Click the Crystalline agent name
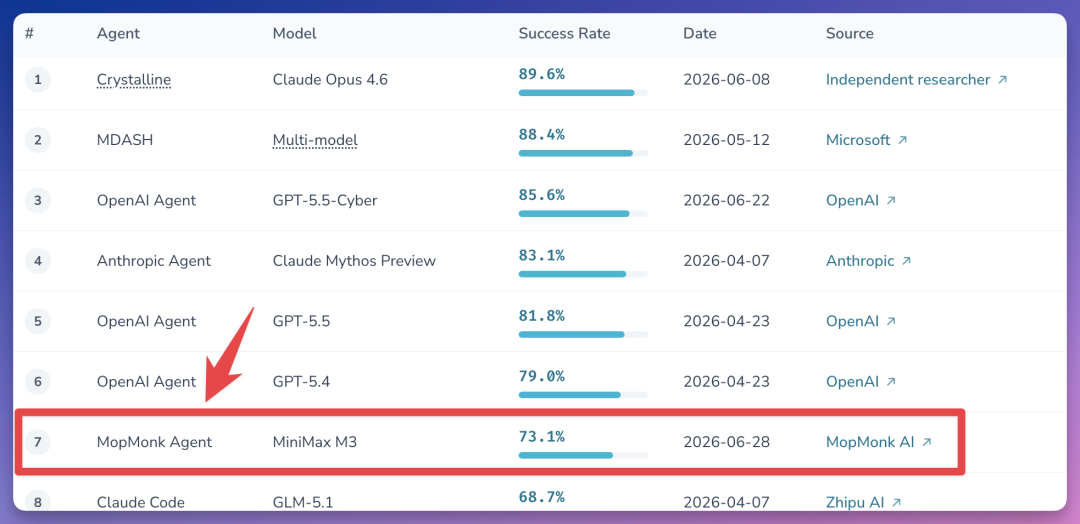Image resolution: width=1080 pixels, height=524 pixels. pos(134,80)
